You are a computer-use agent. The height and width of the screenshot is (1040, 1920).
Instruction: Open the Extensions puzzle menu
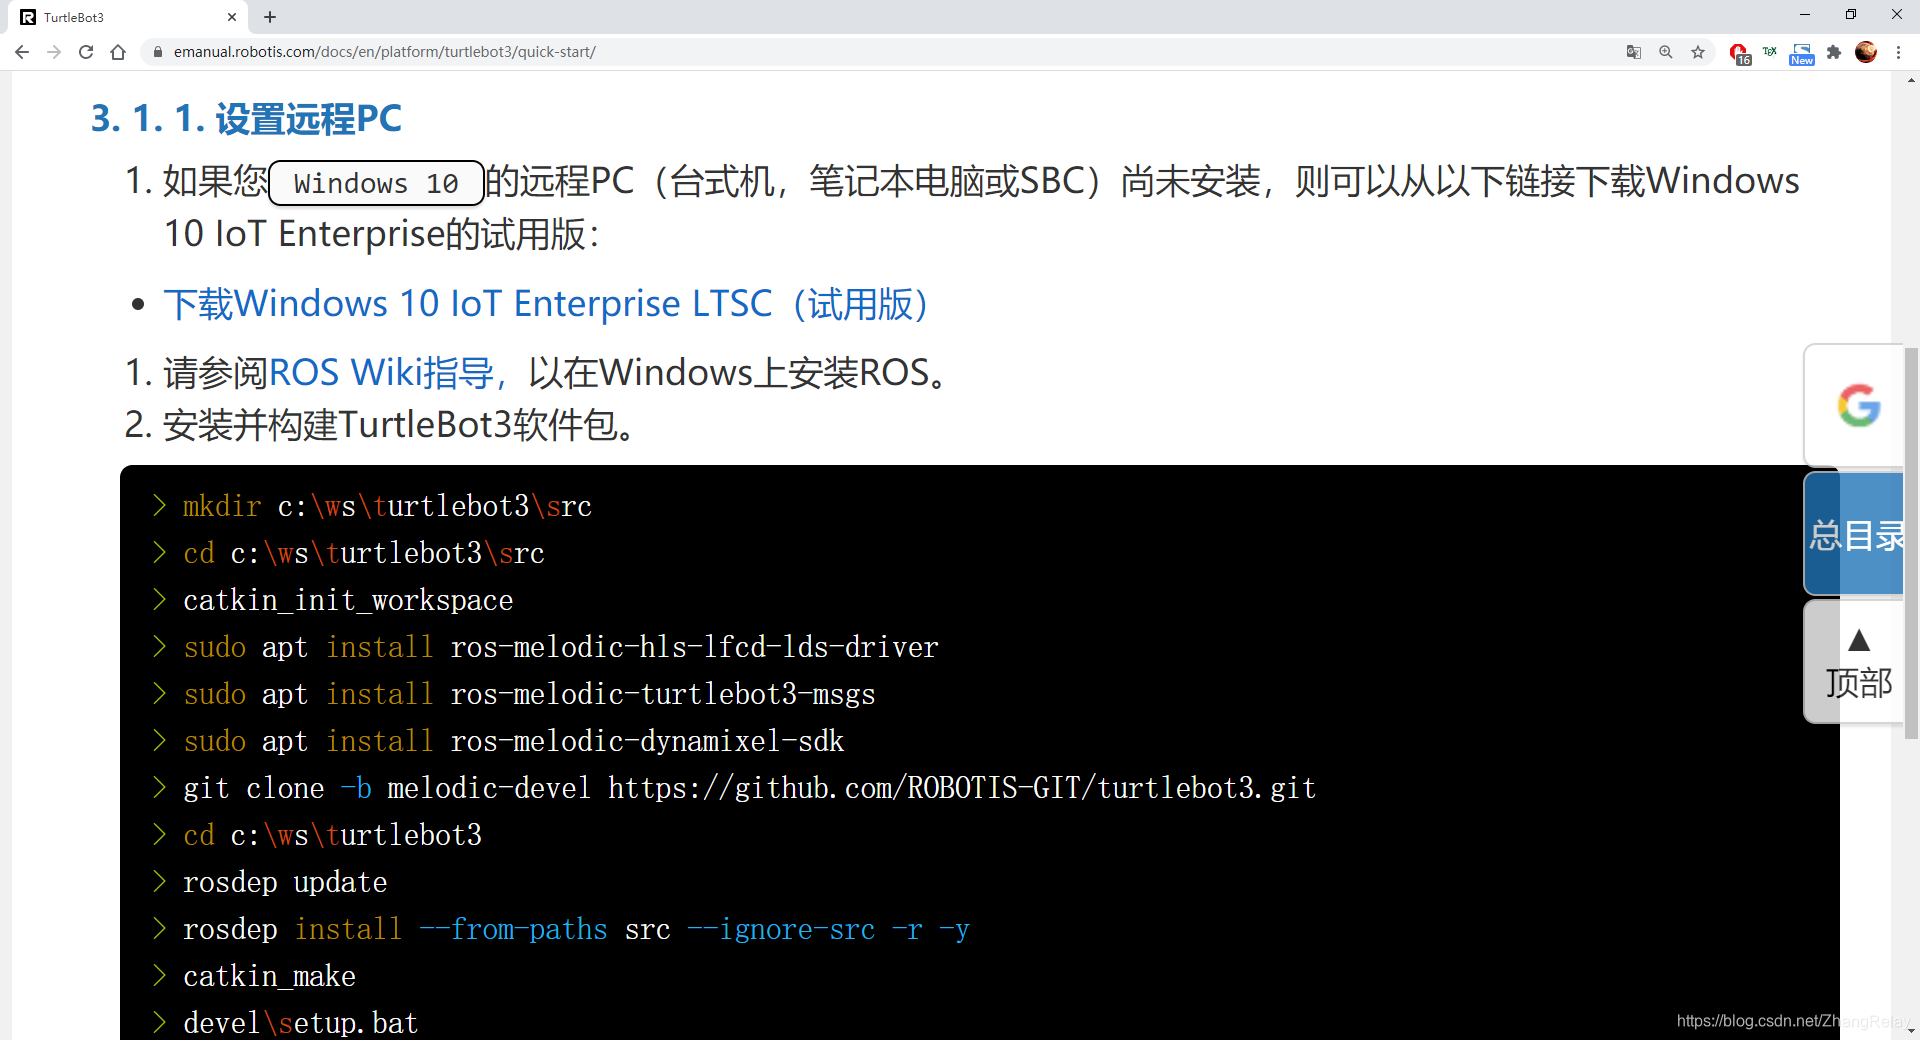pyautogui.click(x=1834, y=52)
